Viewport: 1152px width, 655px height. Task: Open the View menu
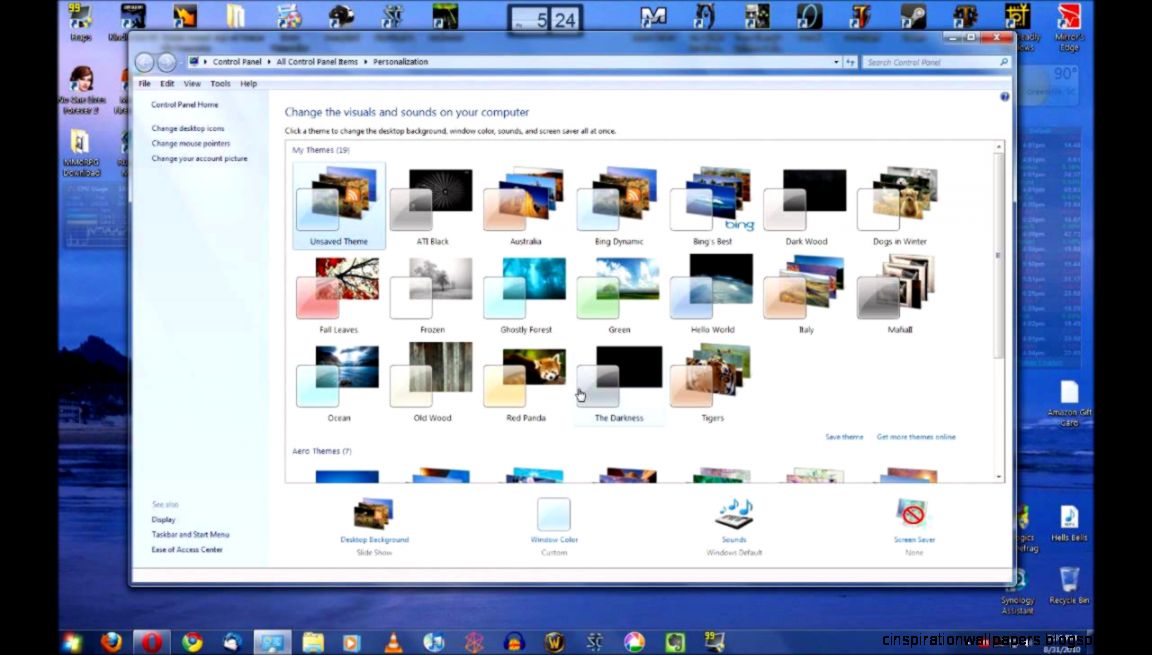(x=192, y=83)
